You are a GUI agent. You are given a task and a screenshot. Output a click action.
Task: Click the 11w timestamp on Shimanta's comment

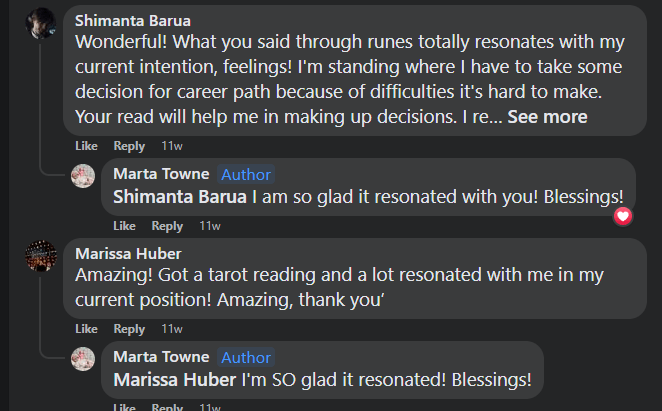172,146
